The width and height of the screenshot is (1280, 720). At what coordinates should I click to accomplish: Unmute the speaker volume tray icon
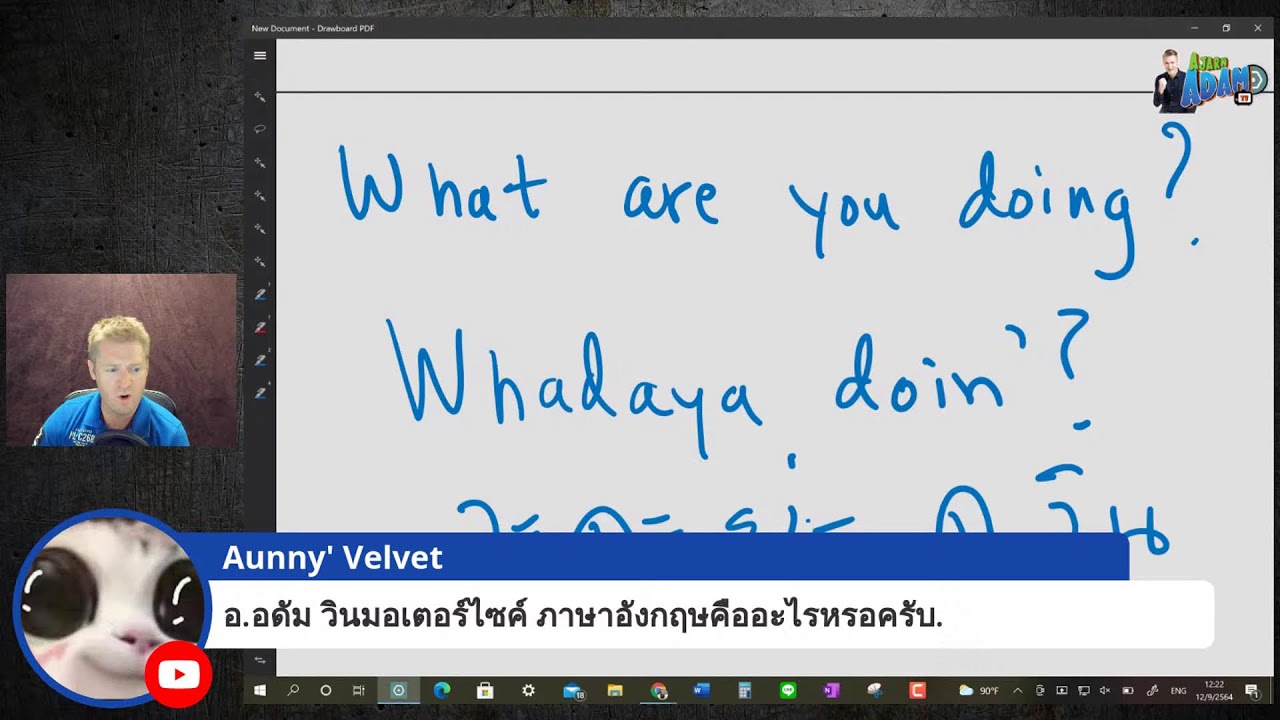pos(1105,690)
